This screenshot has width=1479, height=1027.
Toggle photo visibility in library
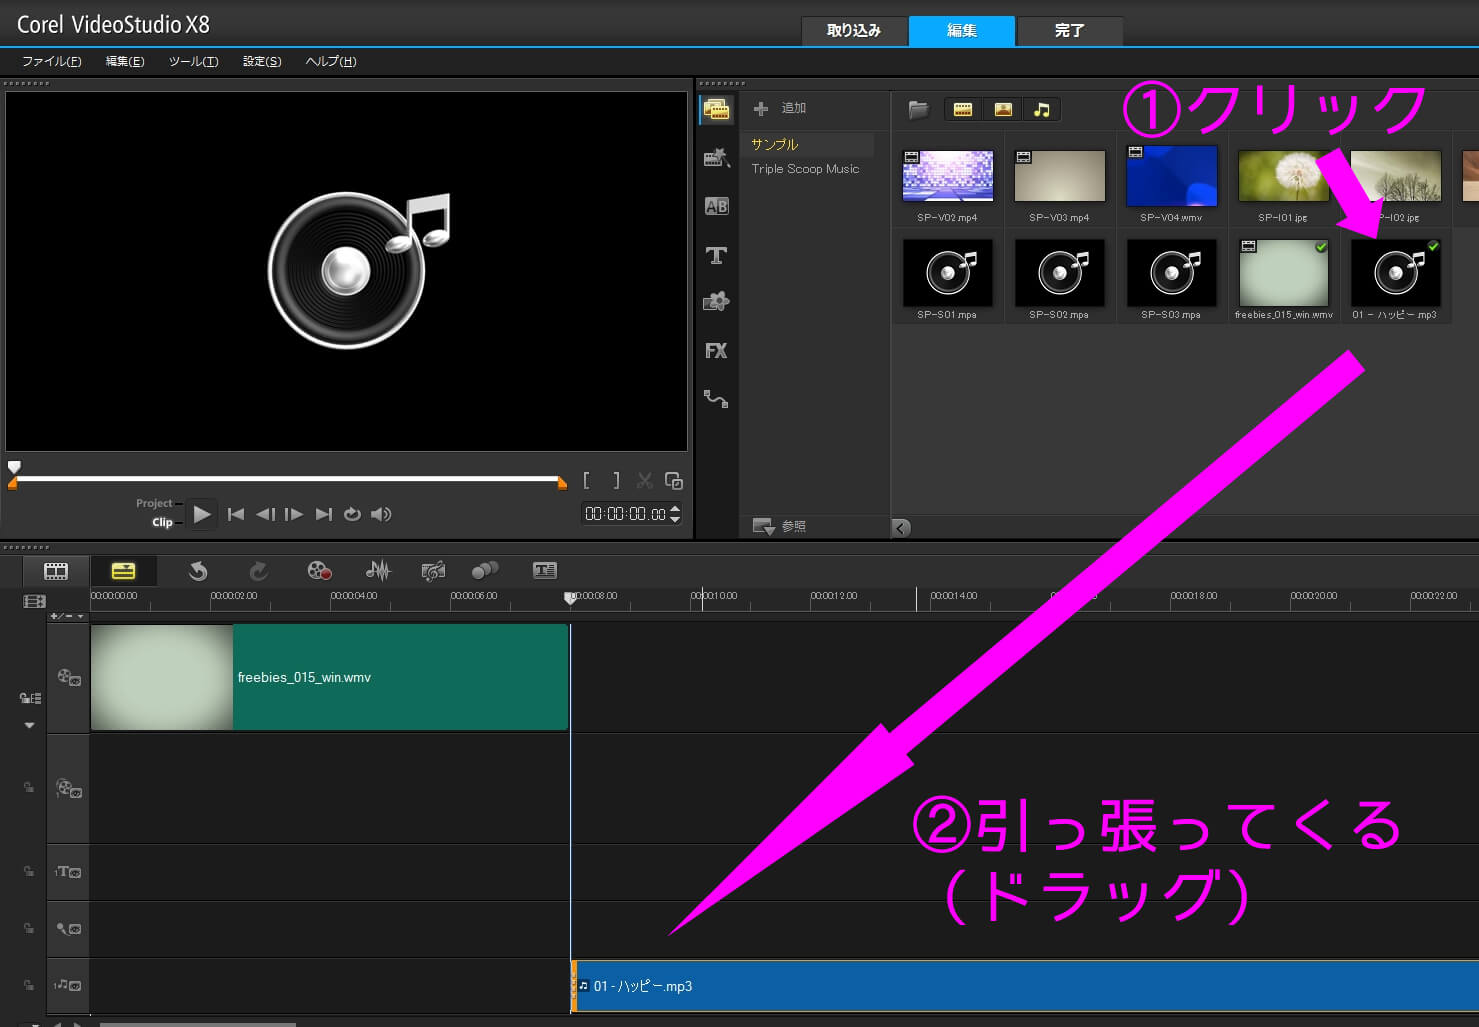(1002, 110)
